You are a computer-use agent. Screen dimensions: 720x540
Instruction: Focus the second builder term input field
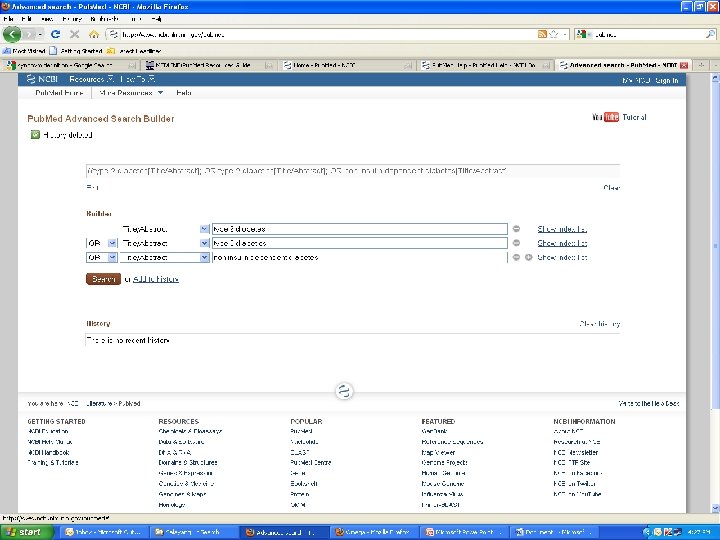360,243
